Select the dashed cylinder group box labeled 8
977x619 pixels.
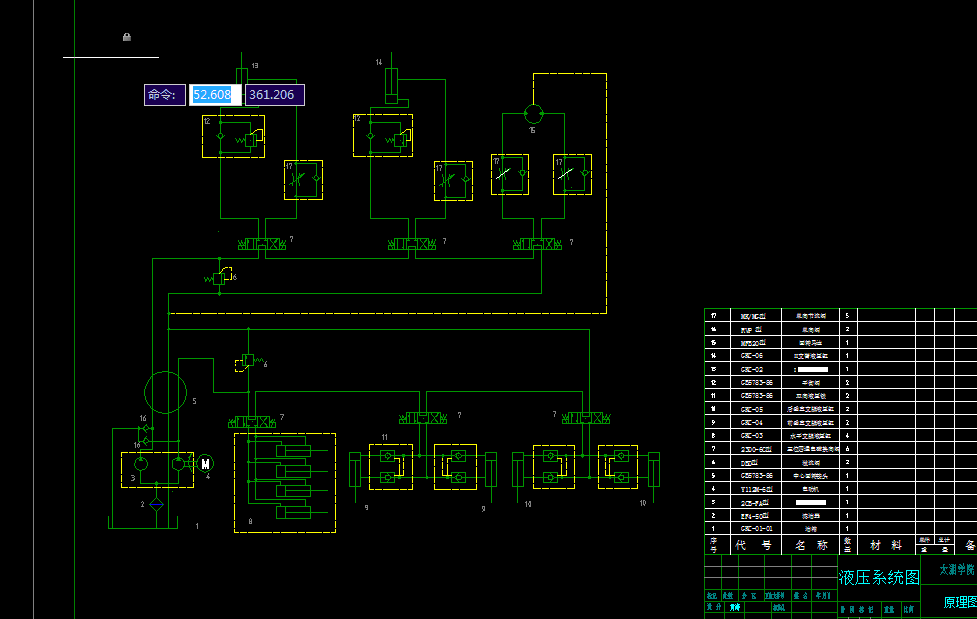pyautogui.click(x=285, y=483)
